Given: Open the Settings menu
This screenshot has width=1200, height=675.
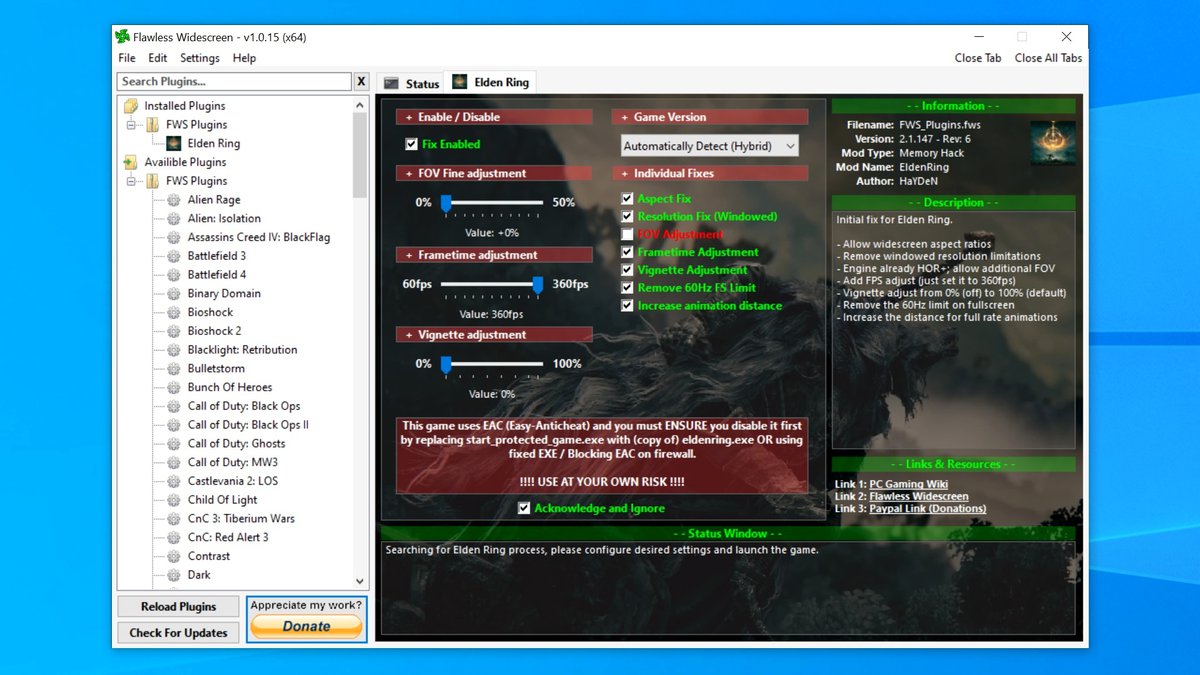Looking at the screenshot, I should coord(199,58).
